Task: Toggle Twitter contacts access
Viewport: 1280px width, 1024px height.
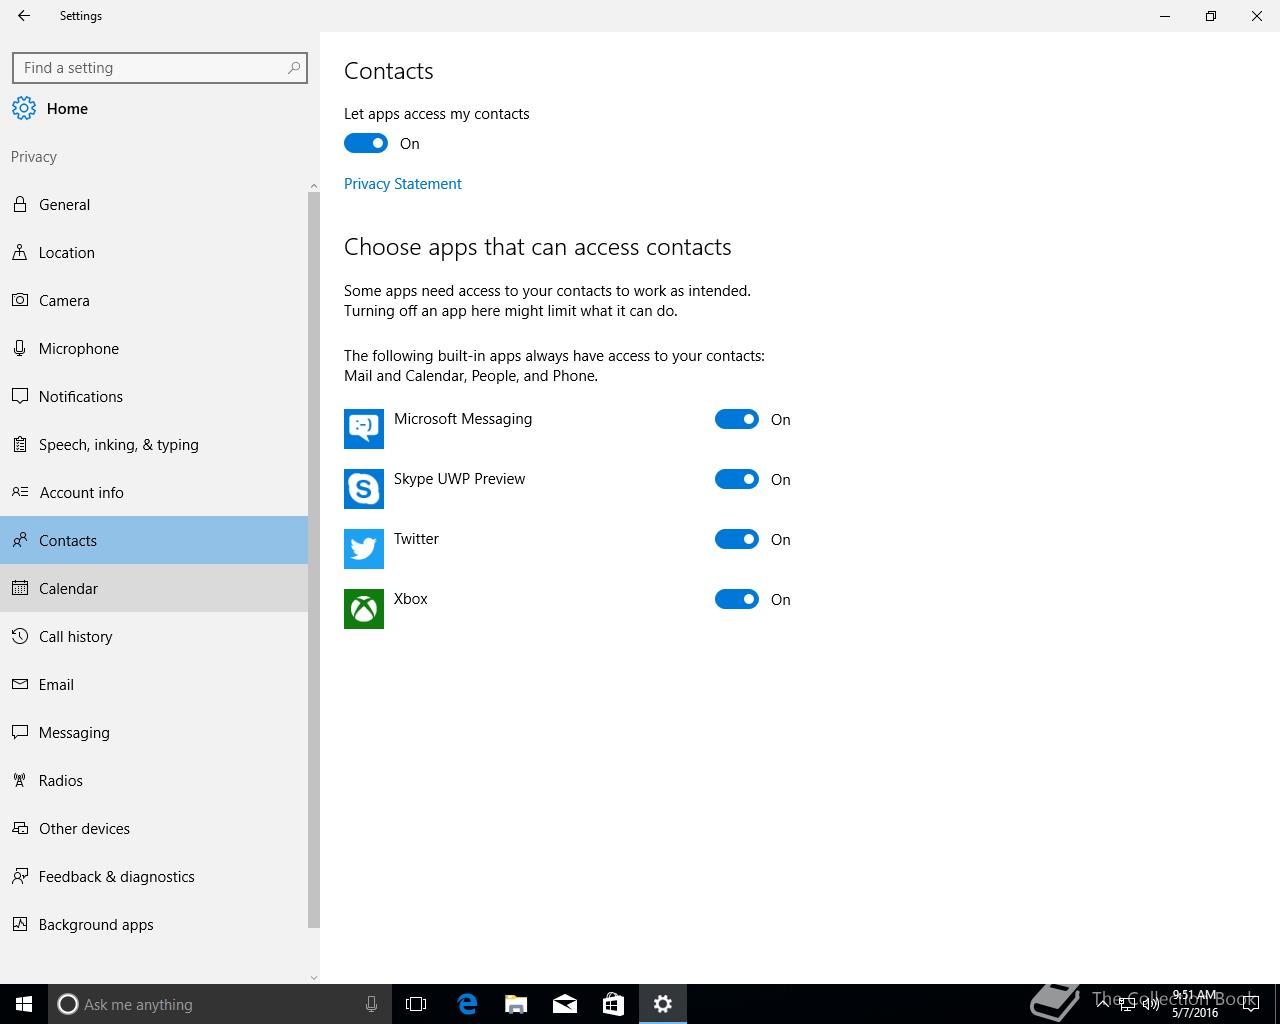Action: (737, 539)
